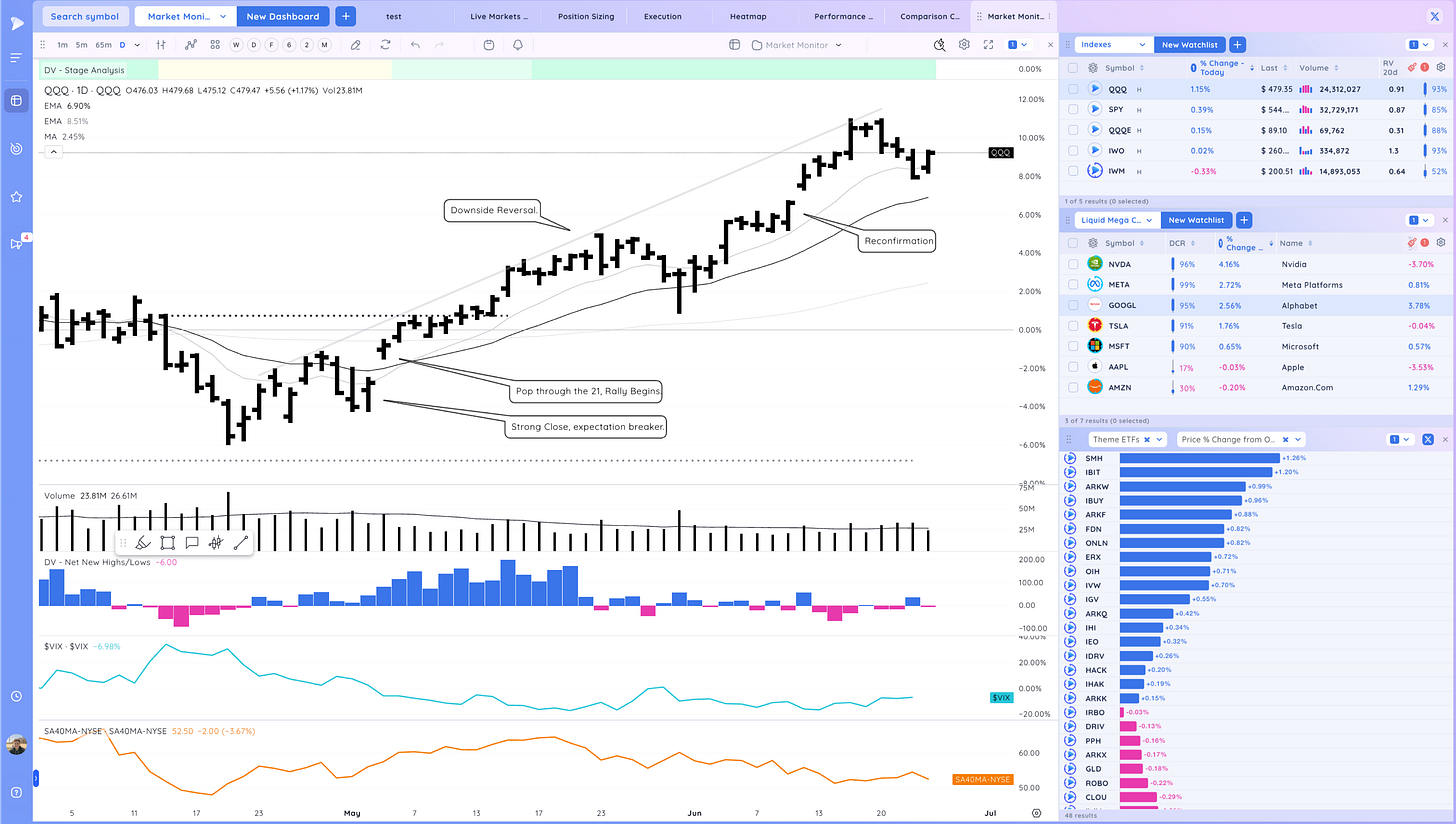
Task: Toggle chart fullscreen icon
Action: (988, 45)
